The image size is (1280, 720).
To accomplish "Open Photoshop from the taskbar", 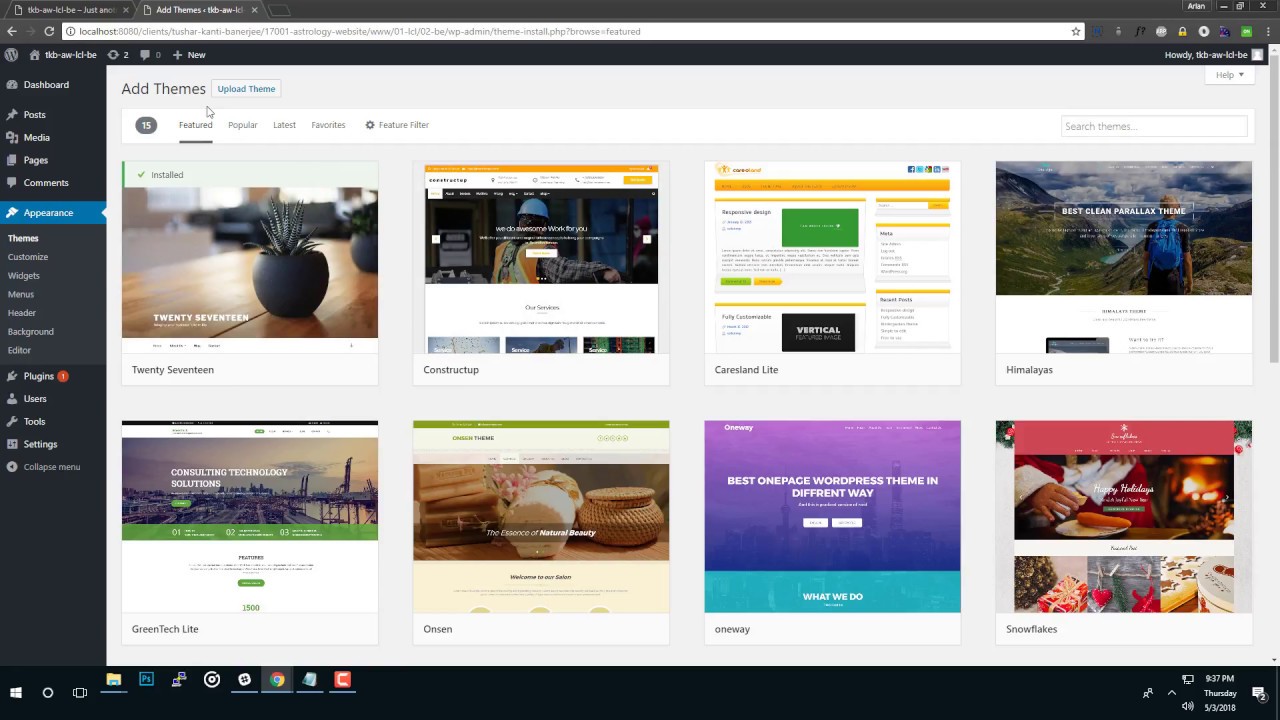I will point(146,680).
